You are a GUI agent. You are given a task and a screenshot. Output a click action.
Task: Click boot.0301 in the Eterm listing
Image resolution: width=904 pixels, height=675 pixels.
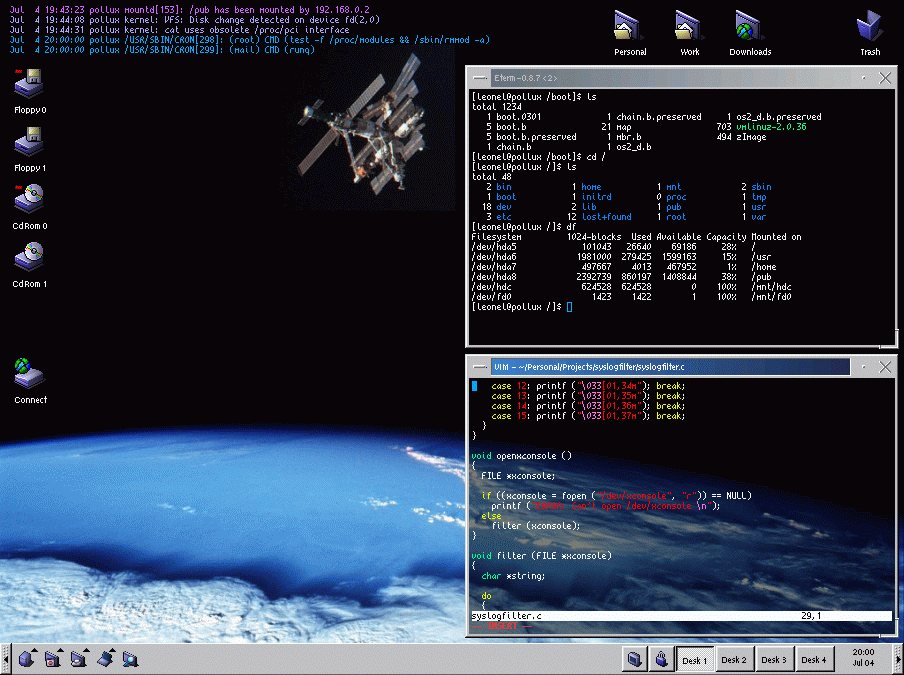[518, 117]
